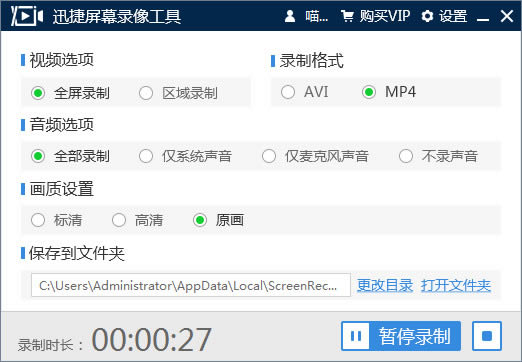Click the recording timer 00:00:27
The image size is (522, 362).
click(x=151, y=339)
